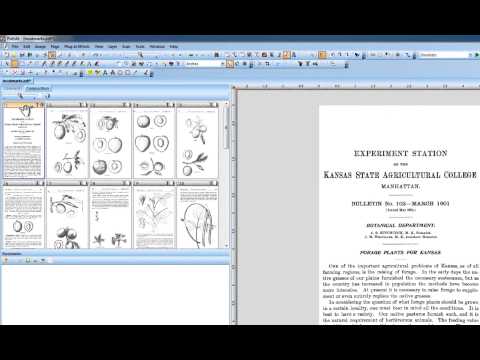Click the green go button beside search box
Screen dimensions: 480x360
(x=477, y=54)
